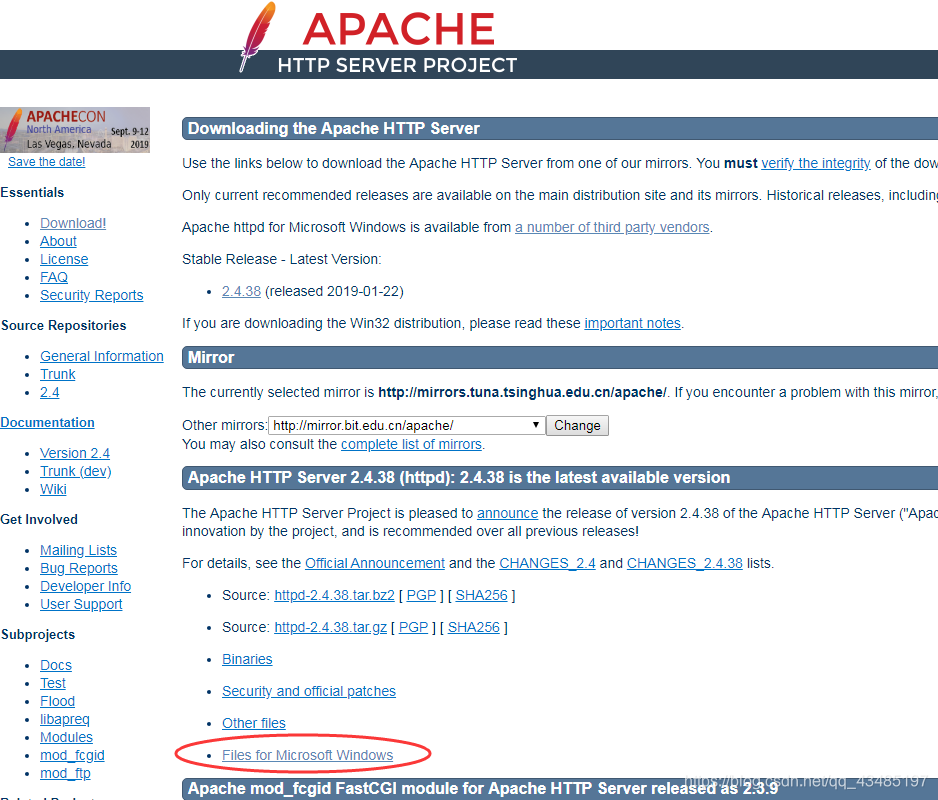Open the Other files link
938x800 pixels.
[x=254, y=723]
